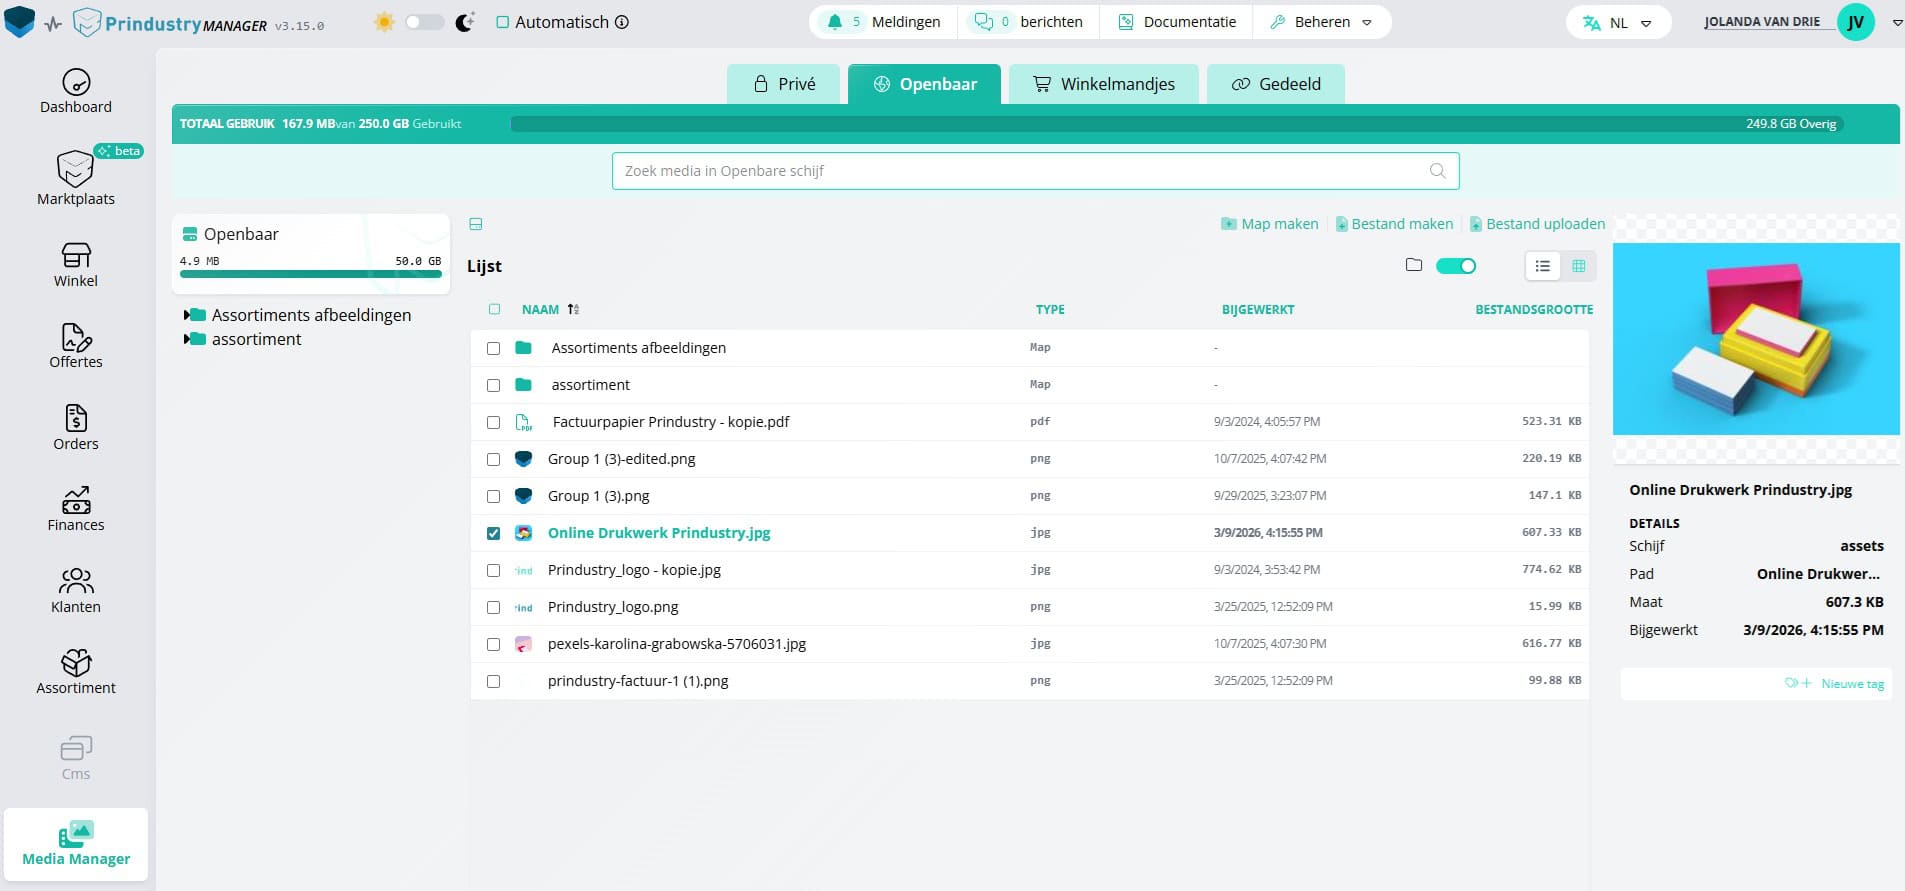Screen dimensions: 1905x891
Task: Switch to the Winkelmandjes tab
Action: [1103, 84]
